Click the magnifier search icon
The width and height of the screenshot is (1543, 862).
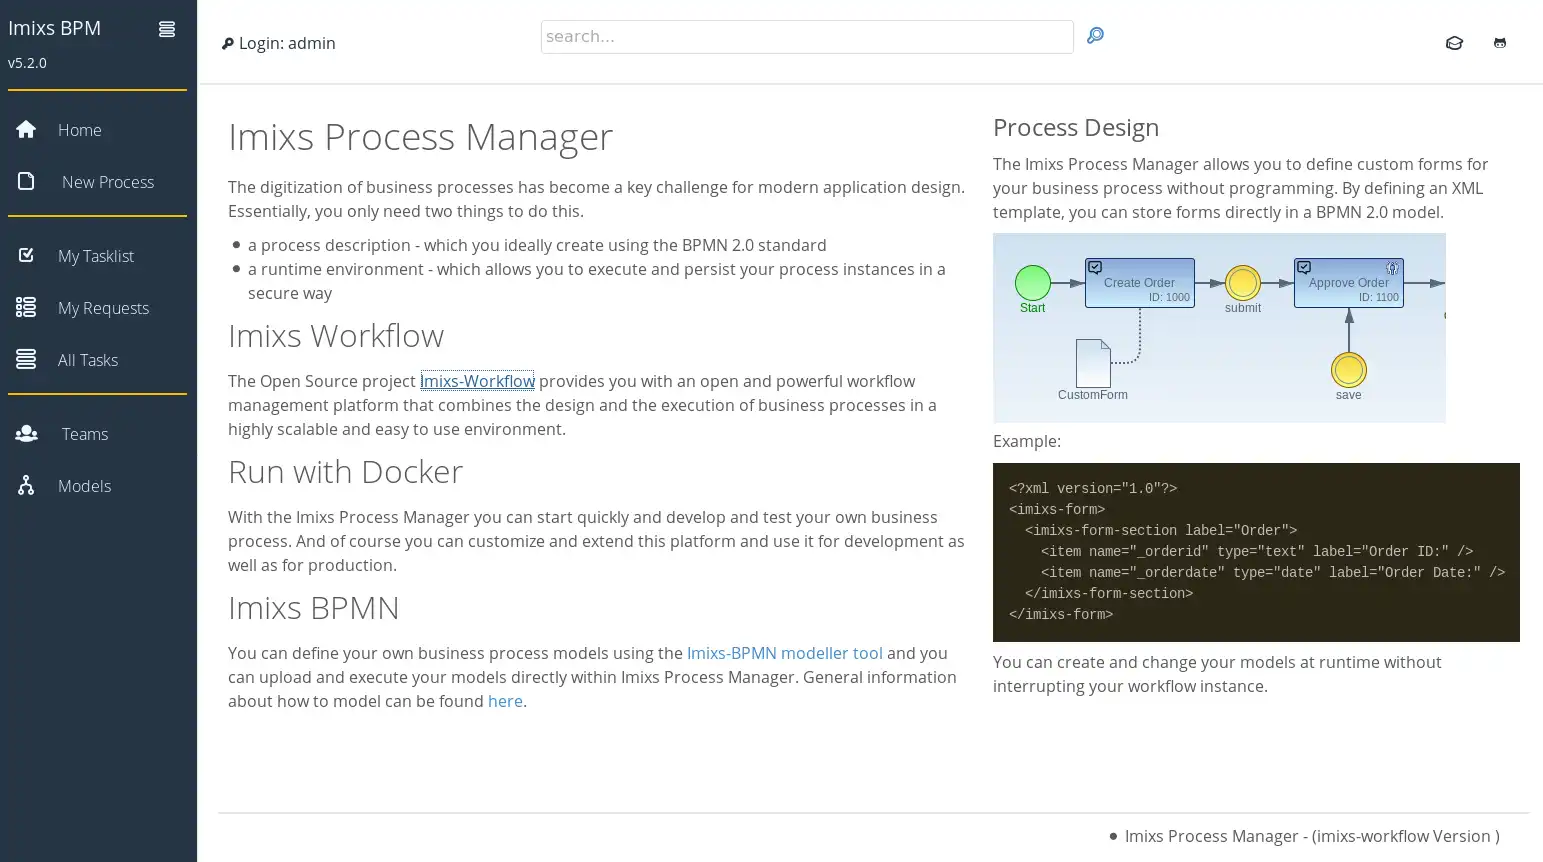1095,36
